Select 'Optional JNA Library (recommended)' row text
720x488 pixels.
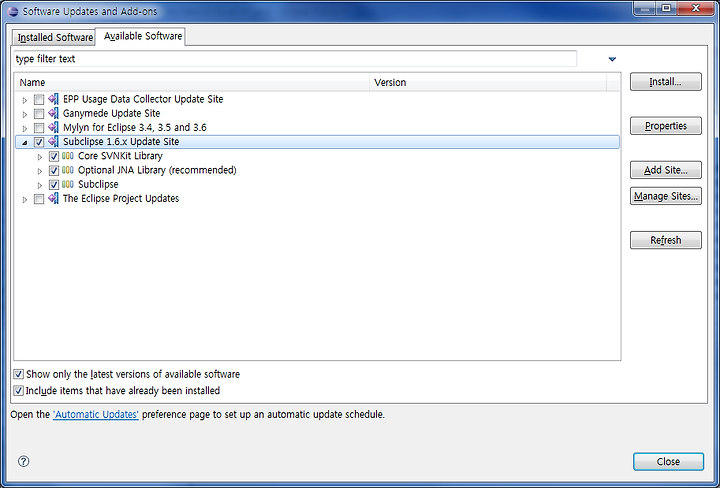[157, 170]
